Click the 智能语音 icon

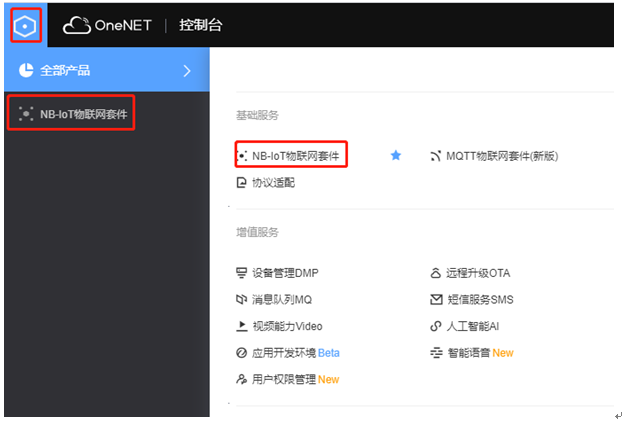pos(436,353)
